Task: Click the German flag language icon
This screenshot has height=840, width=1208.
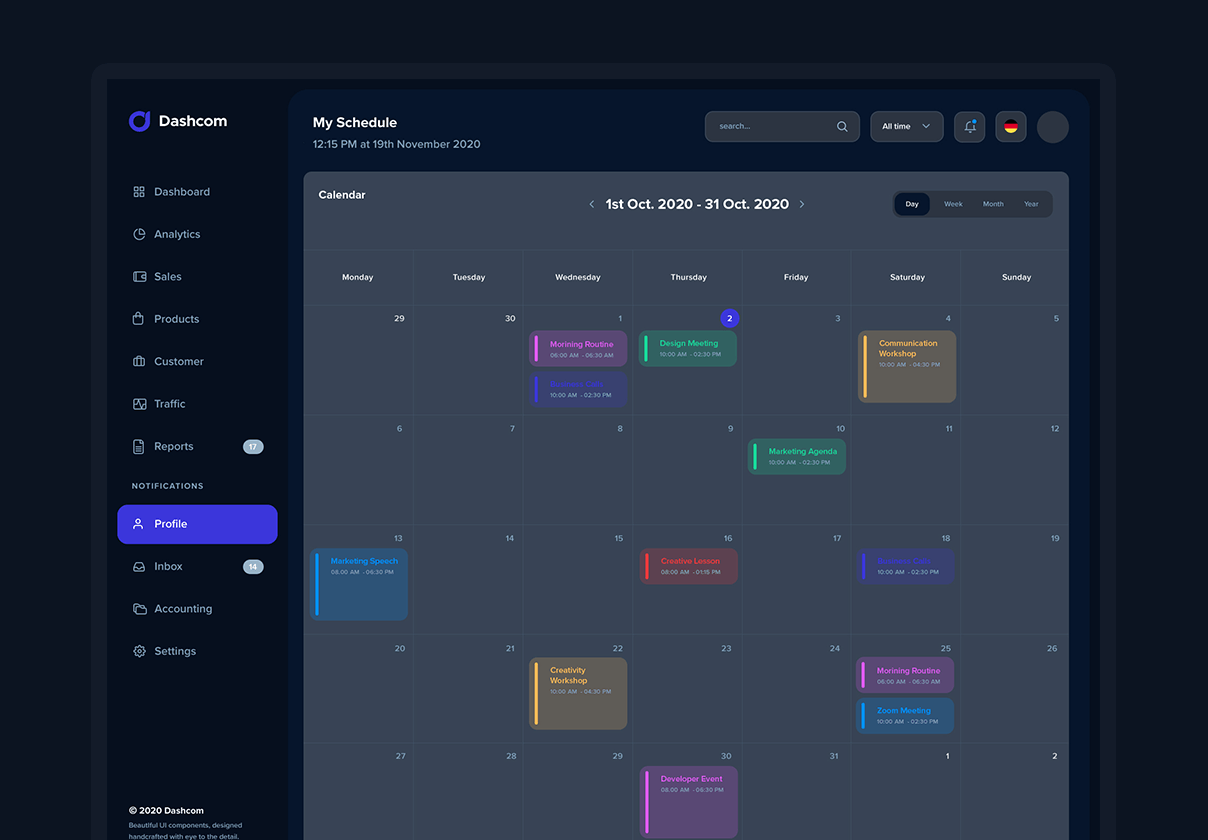Action: coord(1010,127)
